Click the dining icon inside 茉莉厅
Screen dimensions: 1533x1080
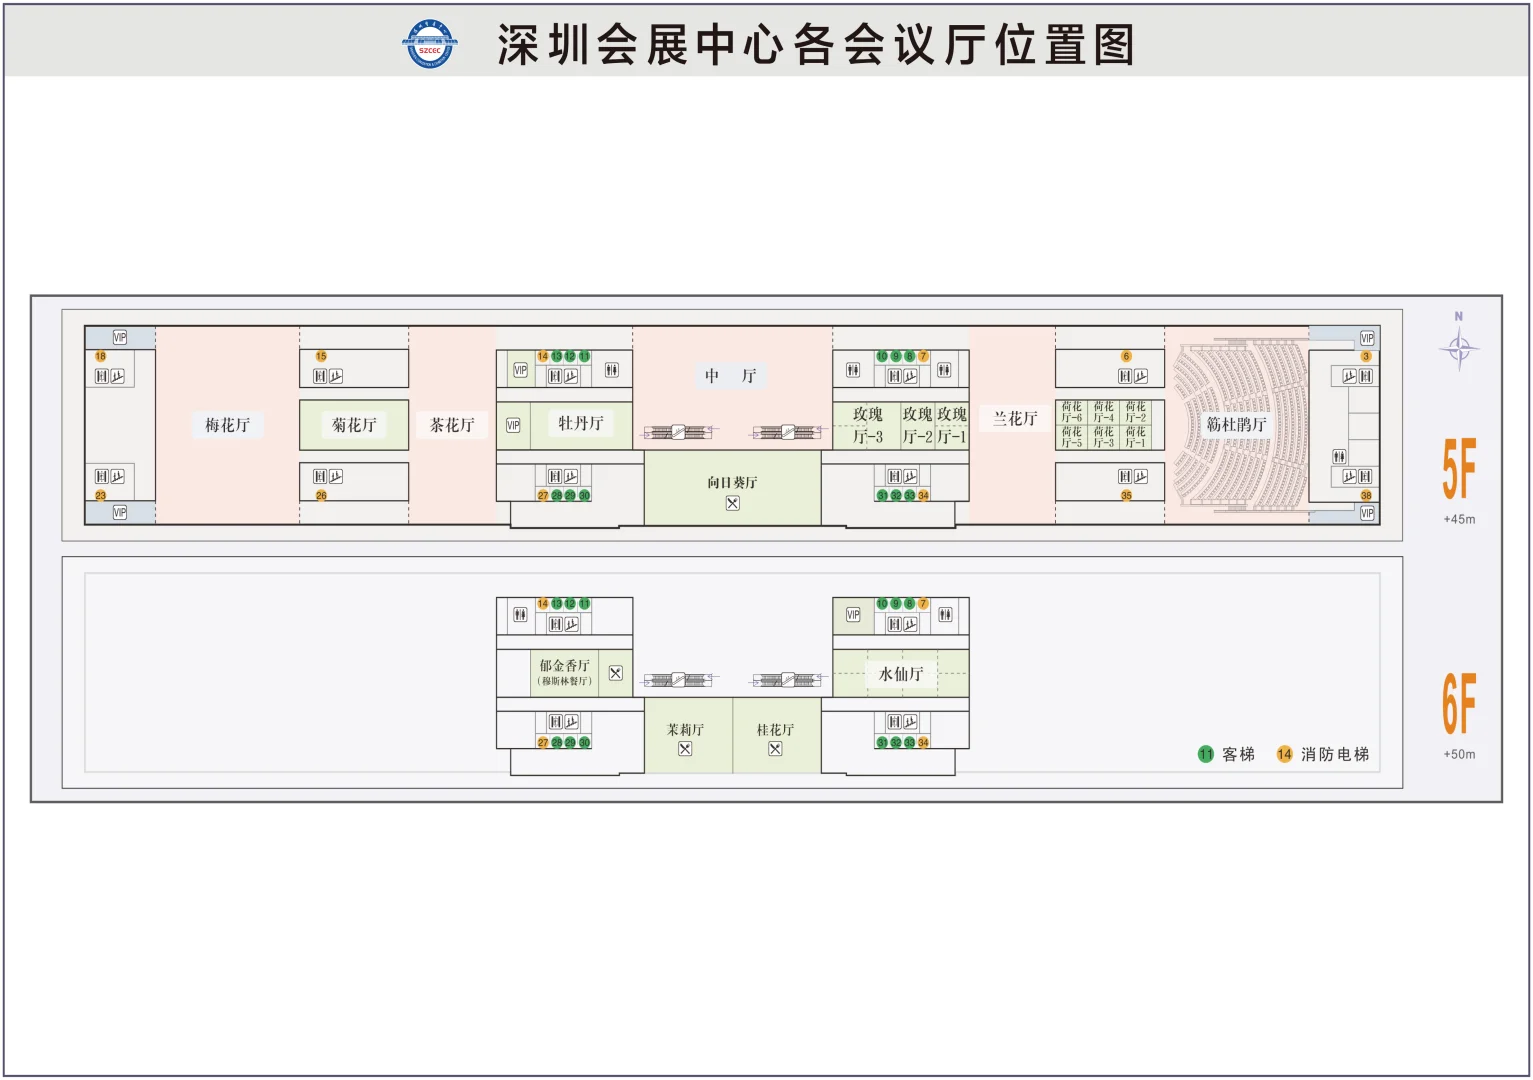[686, 750]
